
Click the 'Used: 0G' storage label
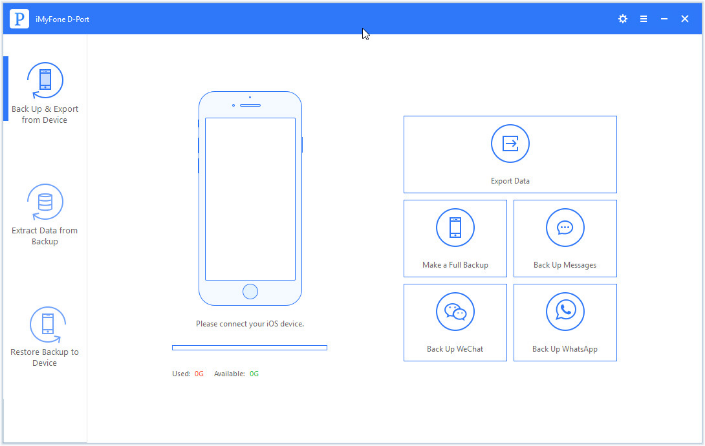[188, 374]
